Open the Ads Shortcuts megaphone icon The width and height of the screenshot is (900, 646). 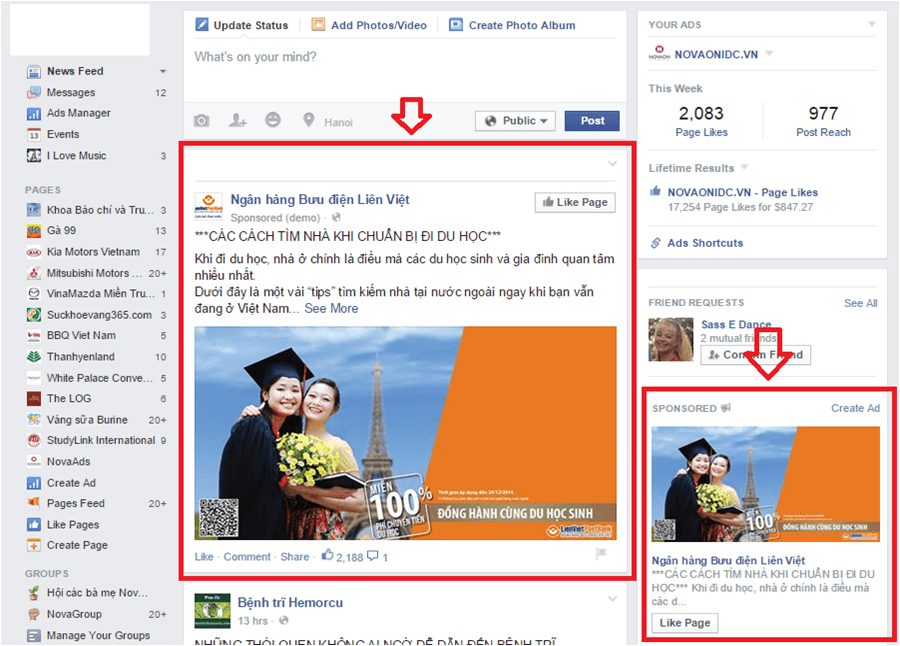click(x=658, y=243)
